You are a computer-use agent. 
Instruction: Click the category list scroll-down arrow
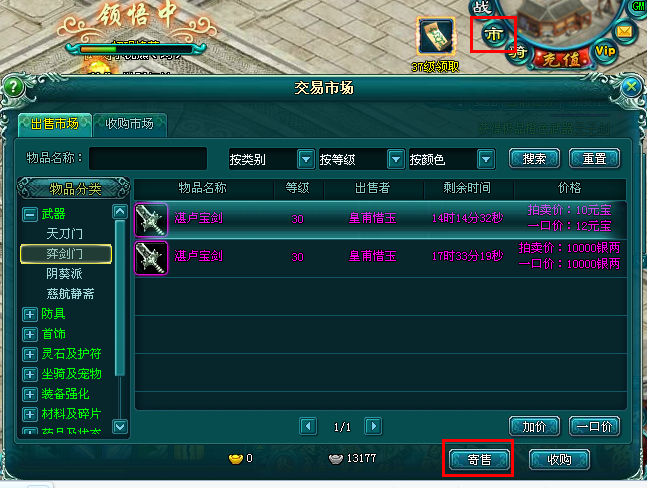point(120,426)
